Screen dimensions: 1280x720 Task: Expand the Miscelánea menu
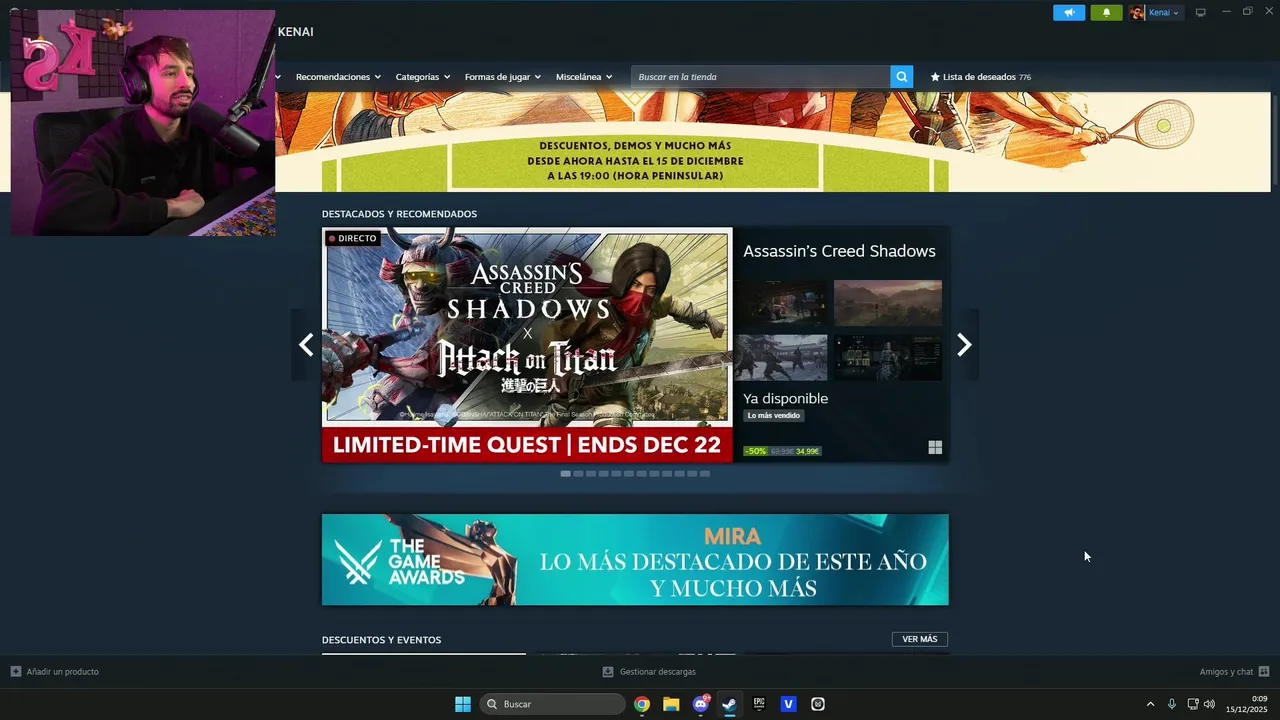click(x=584, y=77)
